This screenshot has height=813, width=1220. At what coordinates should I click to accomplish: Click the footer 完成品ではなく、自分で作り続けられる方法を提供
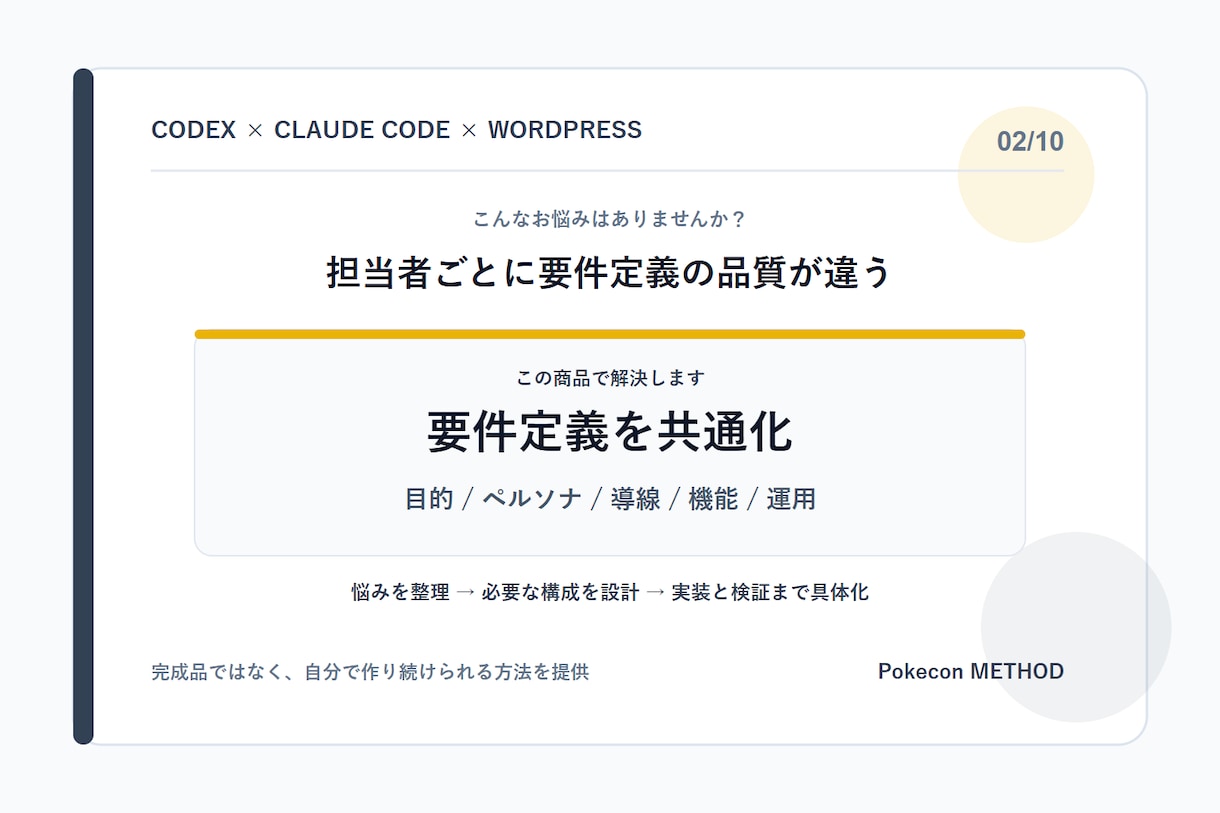[x=370, y=672]
